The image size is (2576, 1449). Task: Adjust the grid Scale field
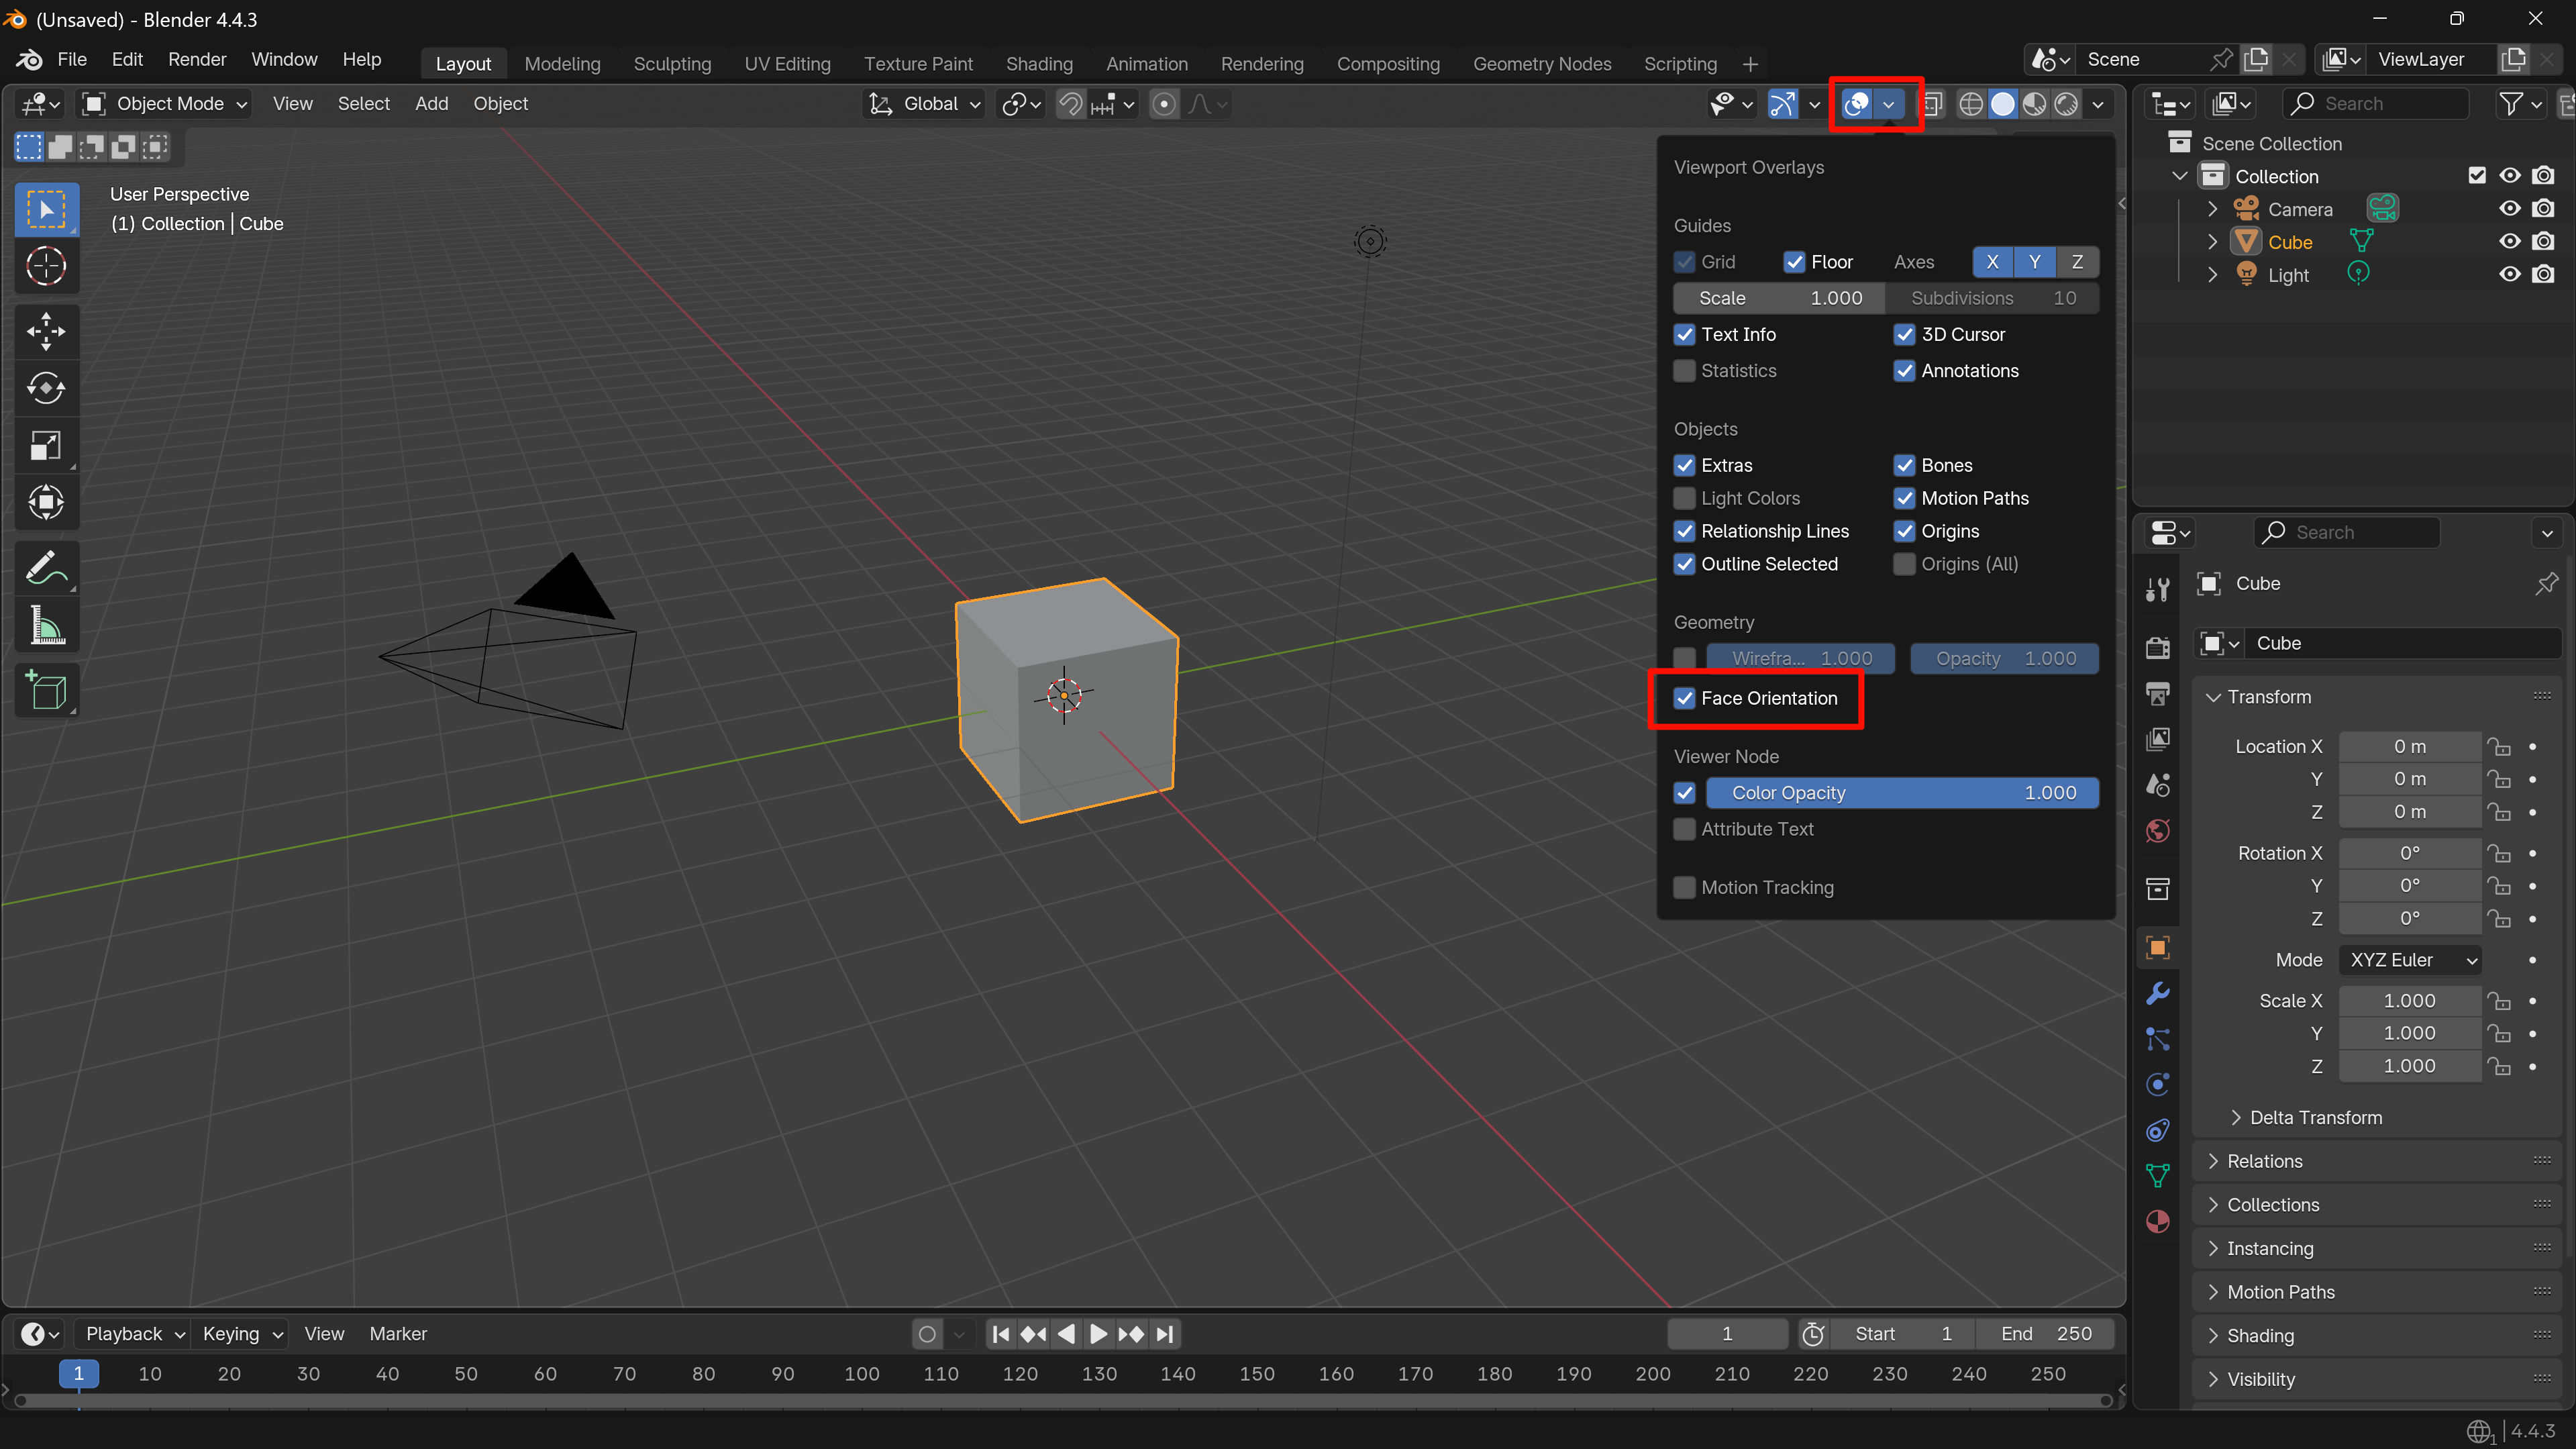1779,298
